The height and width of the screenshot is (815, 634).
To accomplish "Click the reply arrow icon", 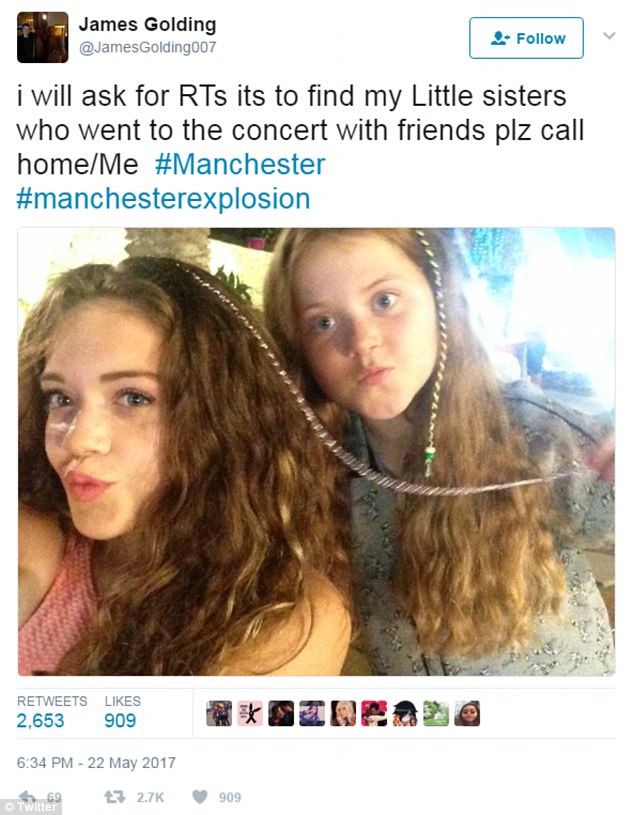I will [27, 797].
